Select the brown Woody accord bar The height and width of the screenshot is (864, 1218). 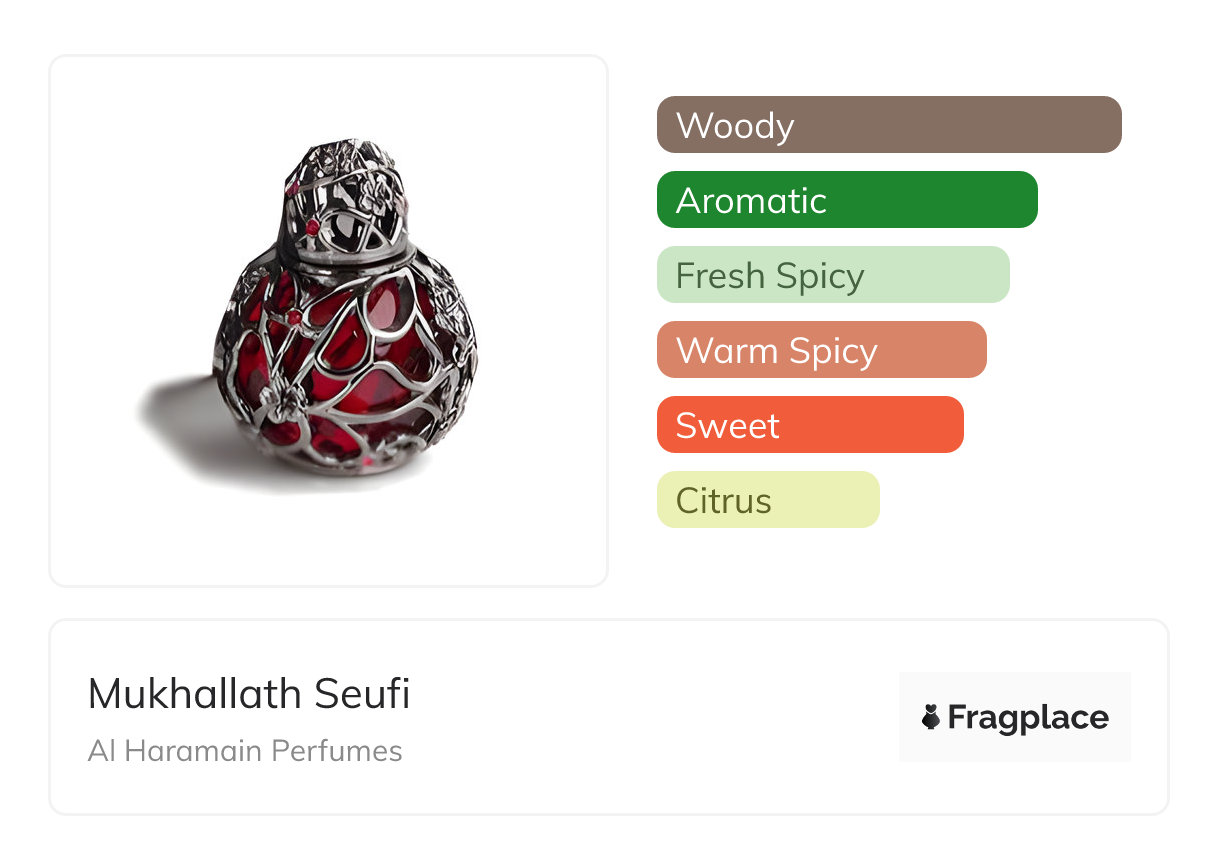[x=889, y=125]
